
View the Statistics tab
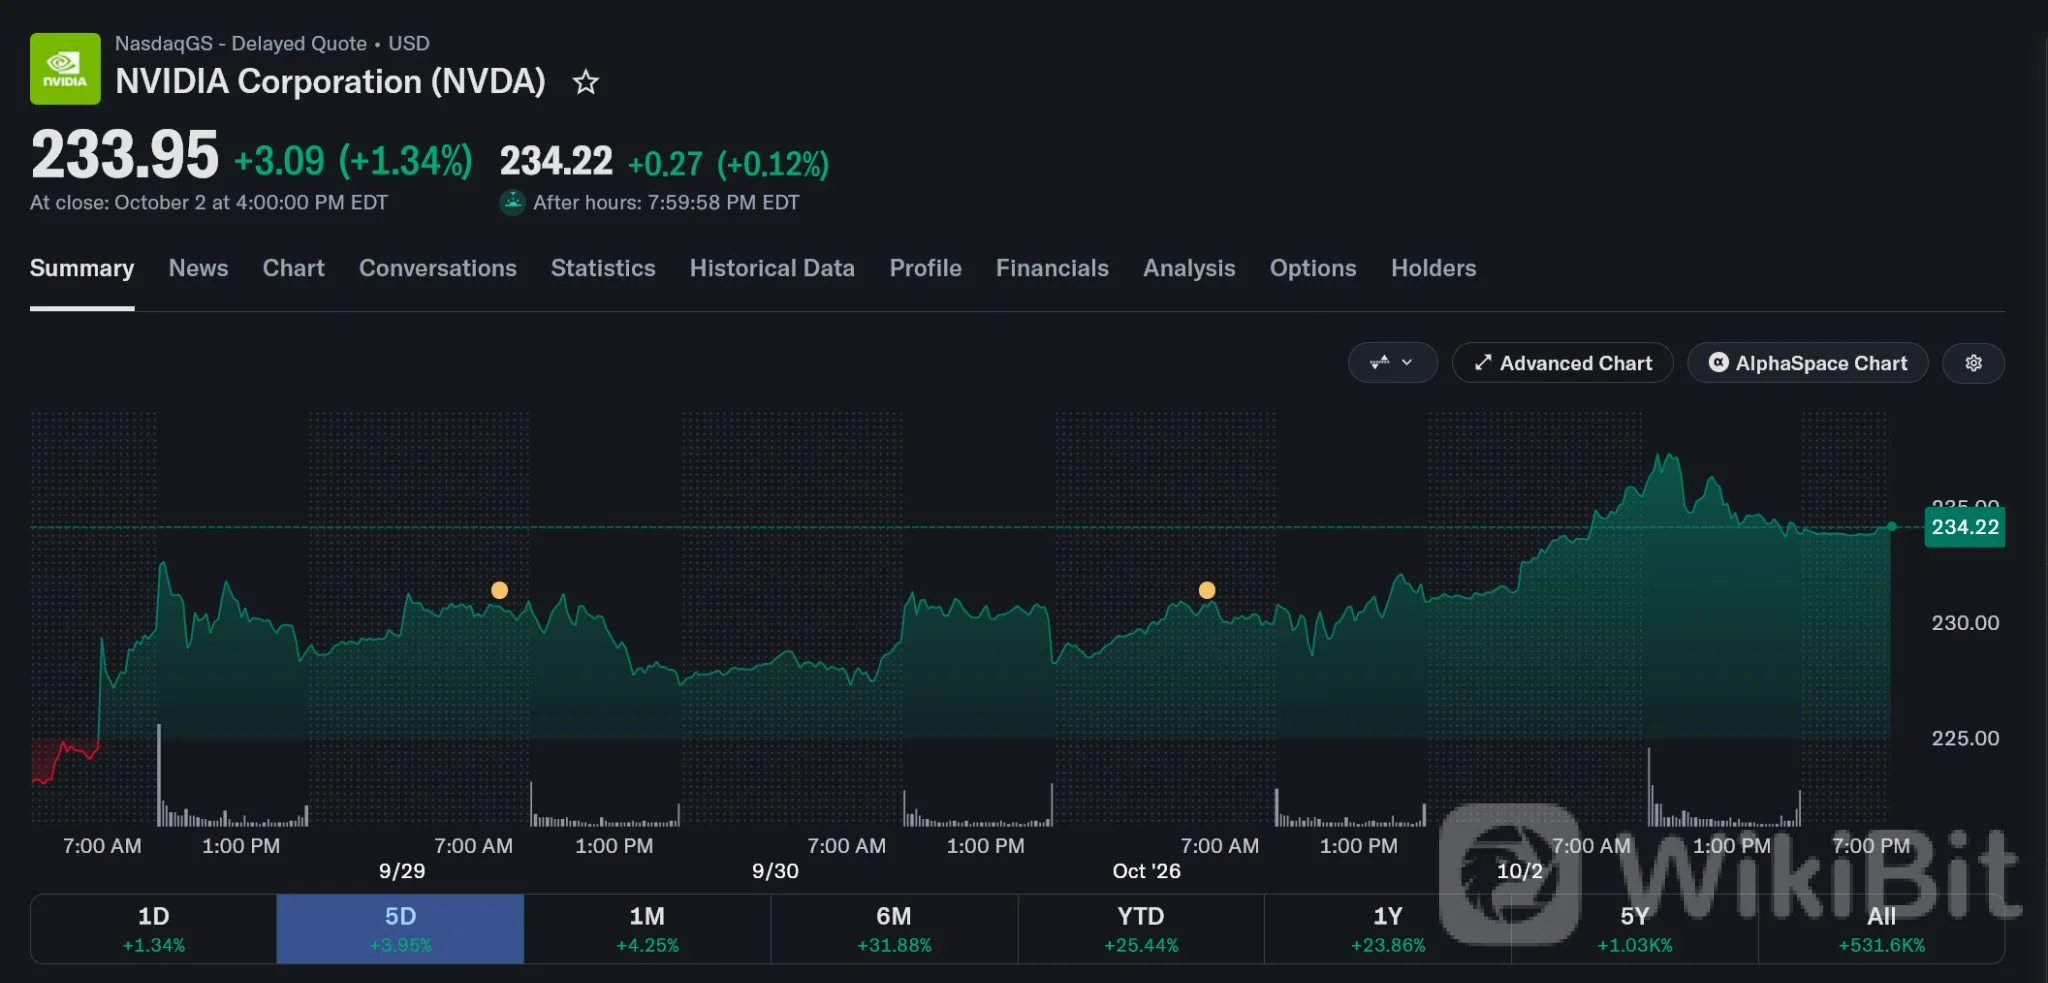(x=603, y=268)
